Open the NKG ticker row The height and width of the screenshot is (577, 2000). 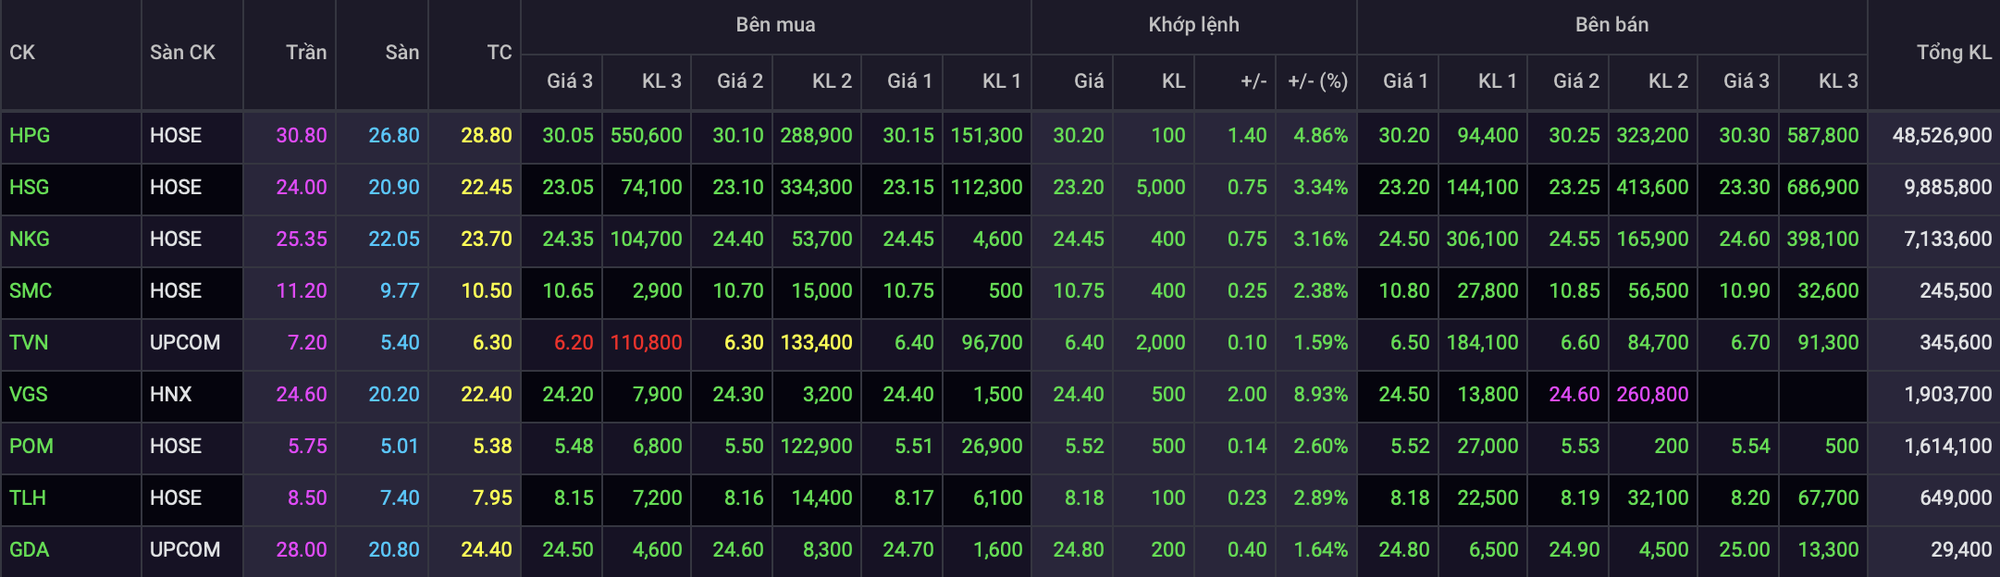29,239
